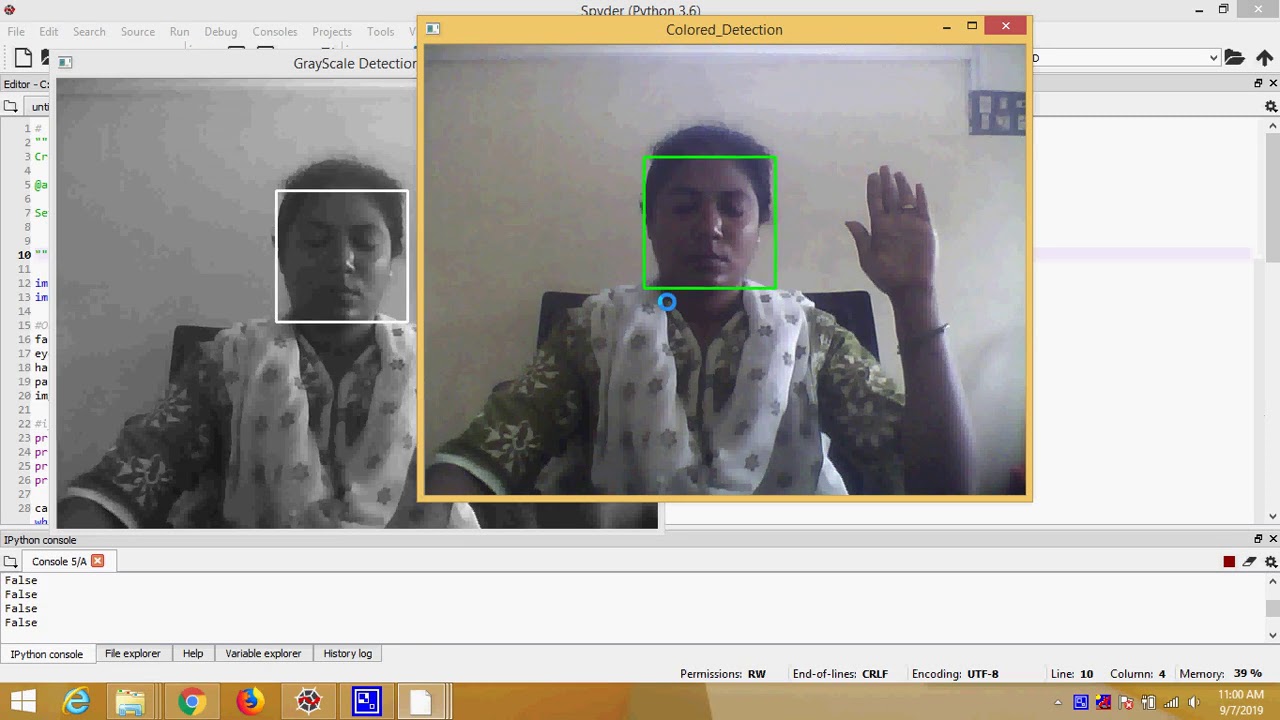Click the browse tabs icon in editor
This screenshot has width=1280, height=720.
click(x=10, y=106)
